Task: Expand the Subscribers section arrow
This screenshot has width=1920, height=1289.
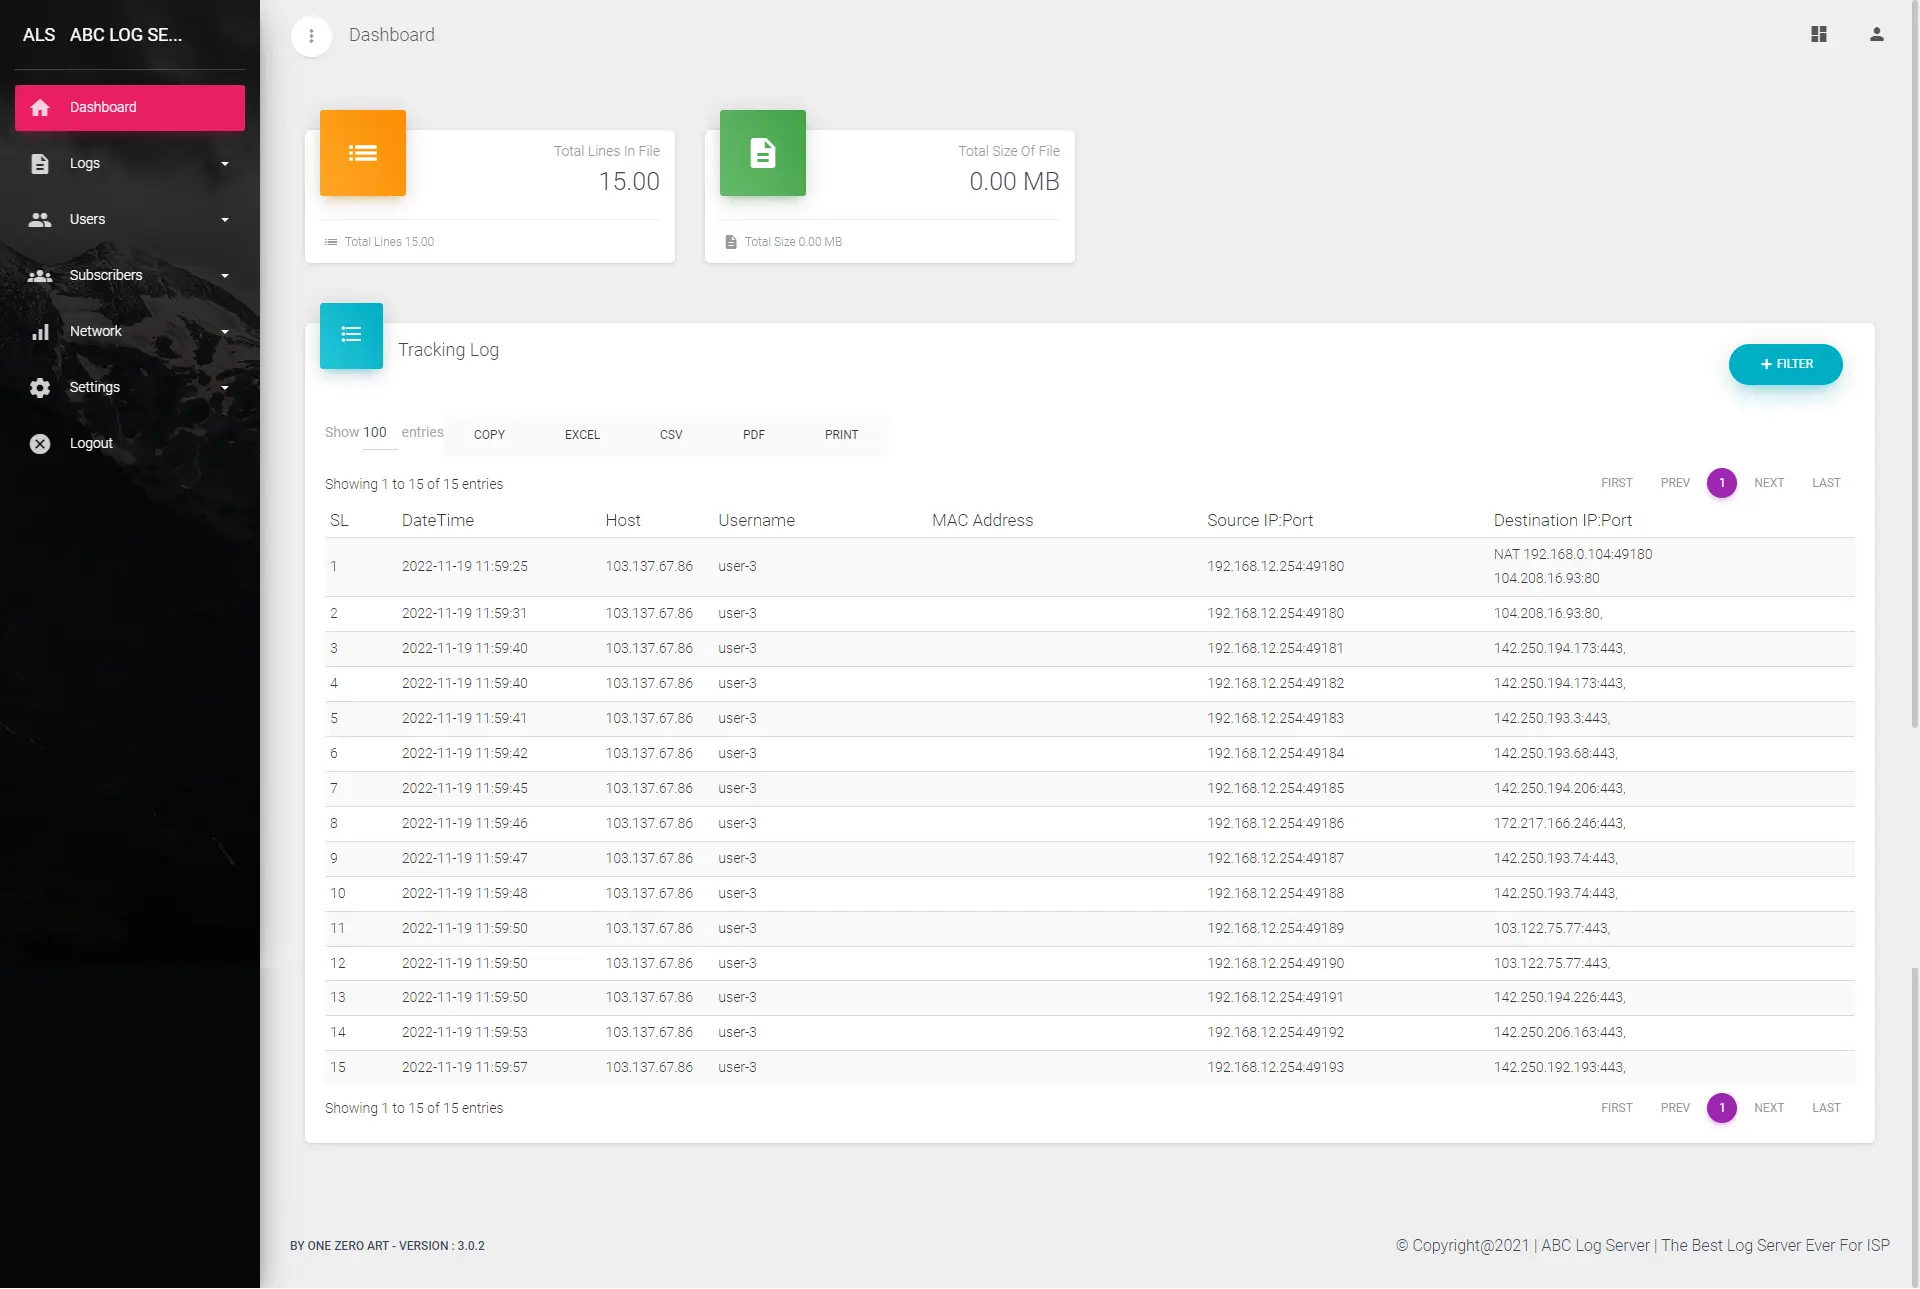Action: pos(224,275)
